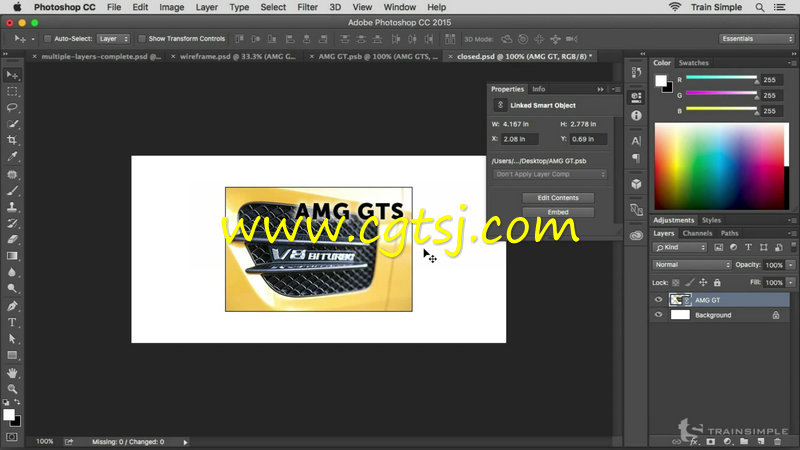Expand the status bar info arrow
This screenshot has height=450, width=800.
click(185, 442)
